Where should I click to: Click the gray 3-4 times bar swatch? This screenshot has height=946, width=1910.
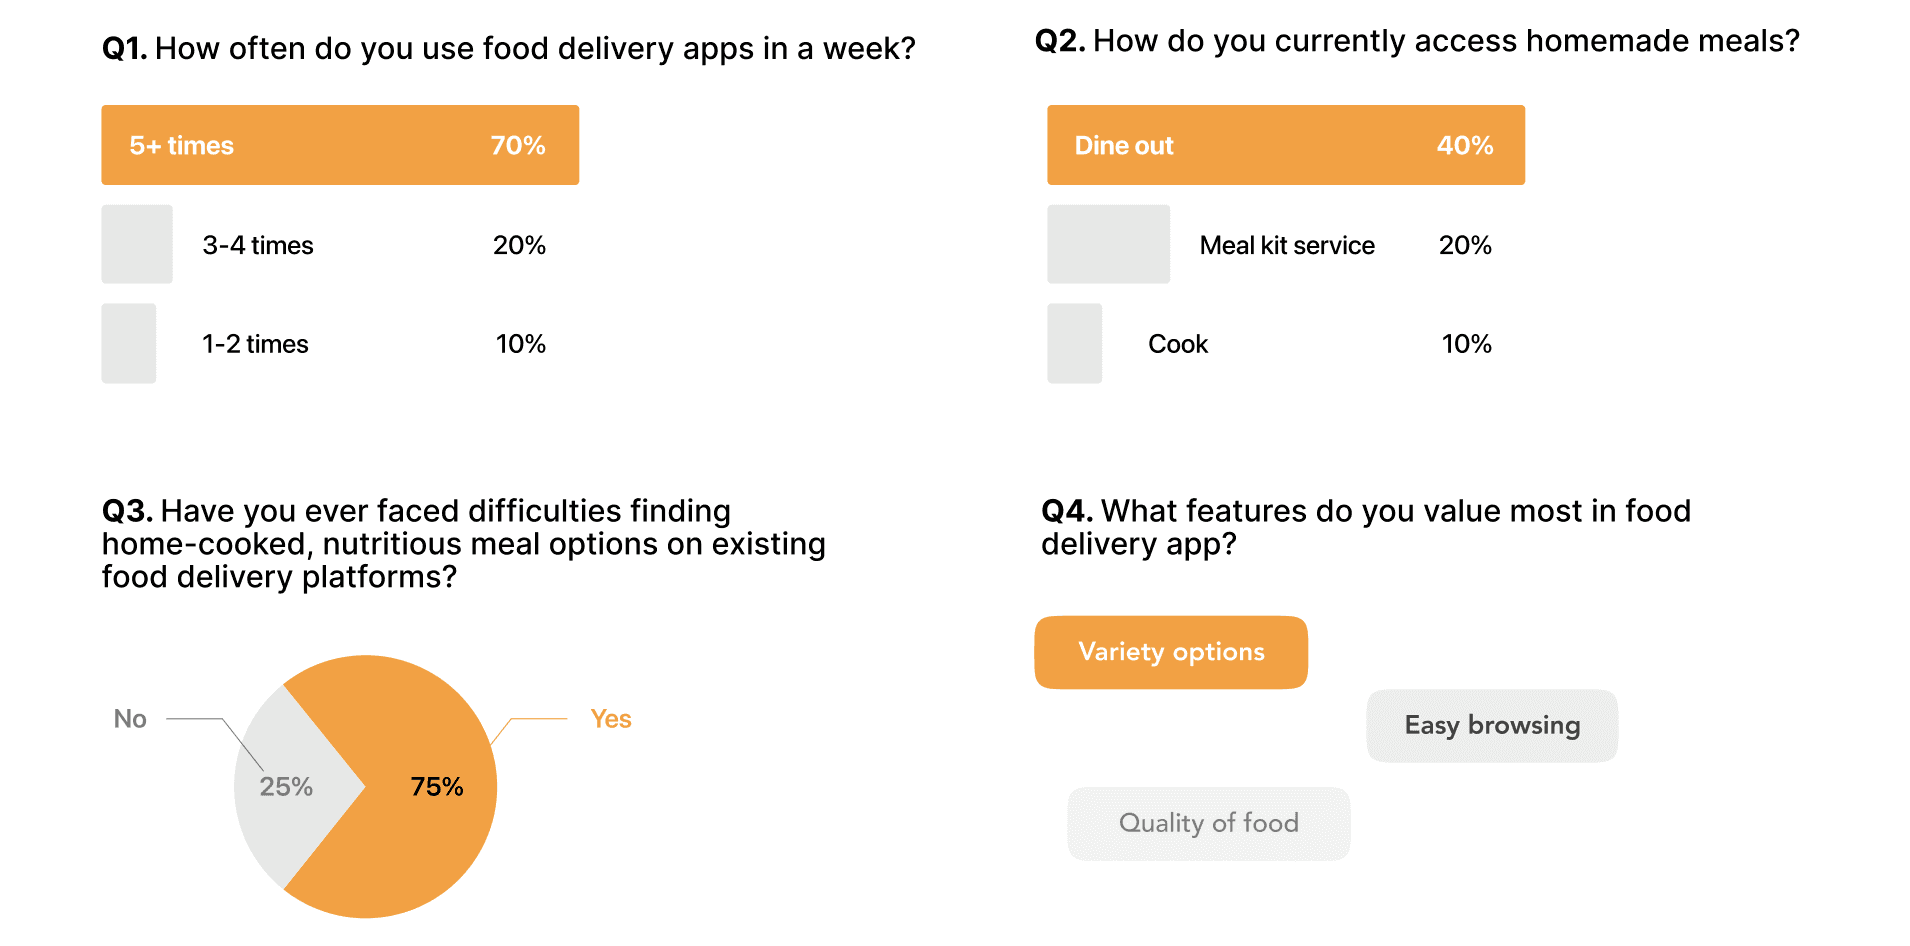click(x=137, y=245)
